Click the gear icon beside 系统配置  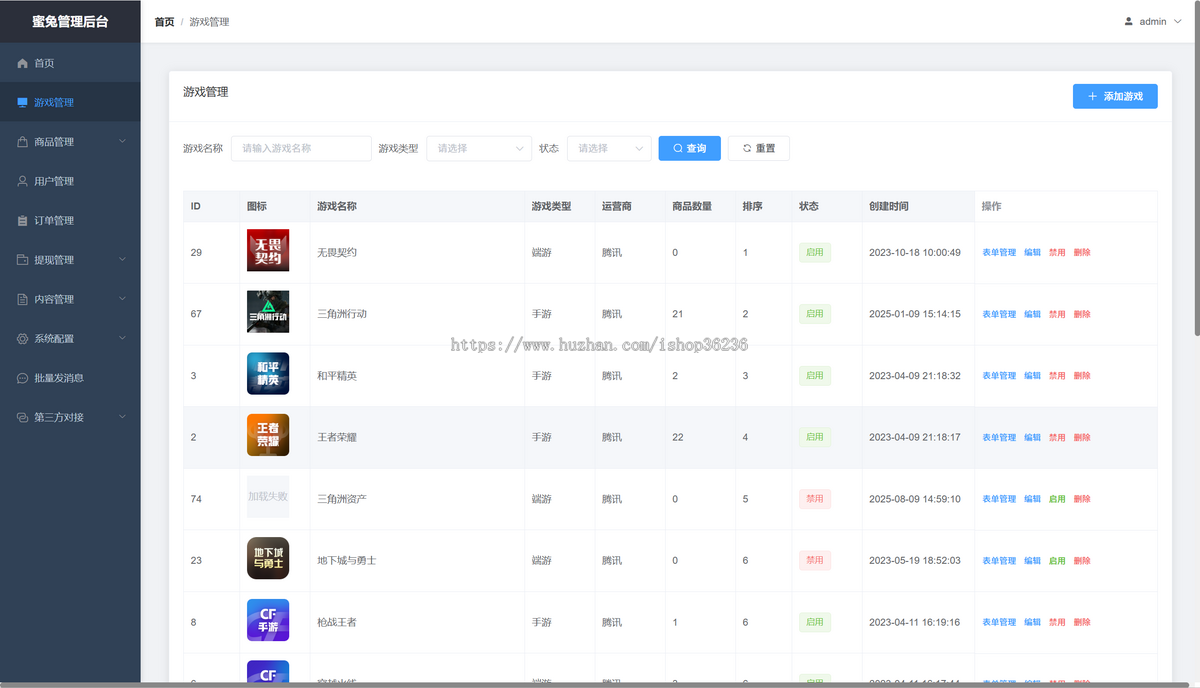click(23, 339)
